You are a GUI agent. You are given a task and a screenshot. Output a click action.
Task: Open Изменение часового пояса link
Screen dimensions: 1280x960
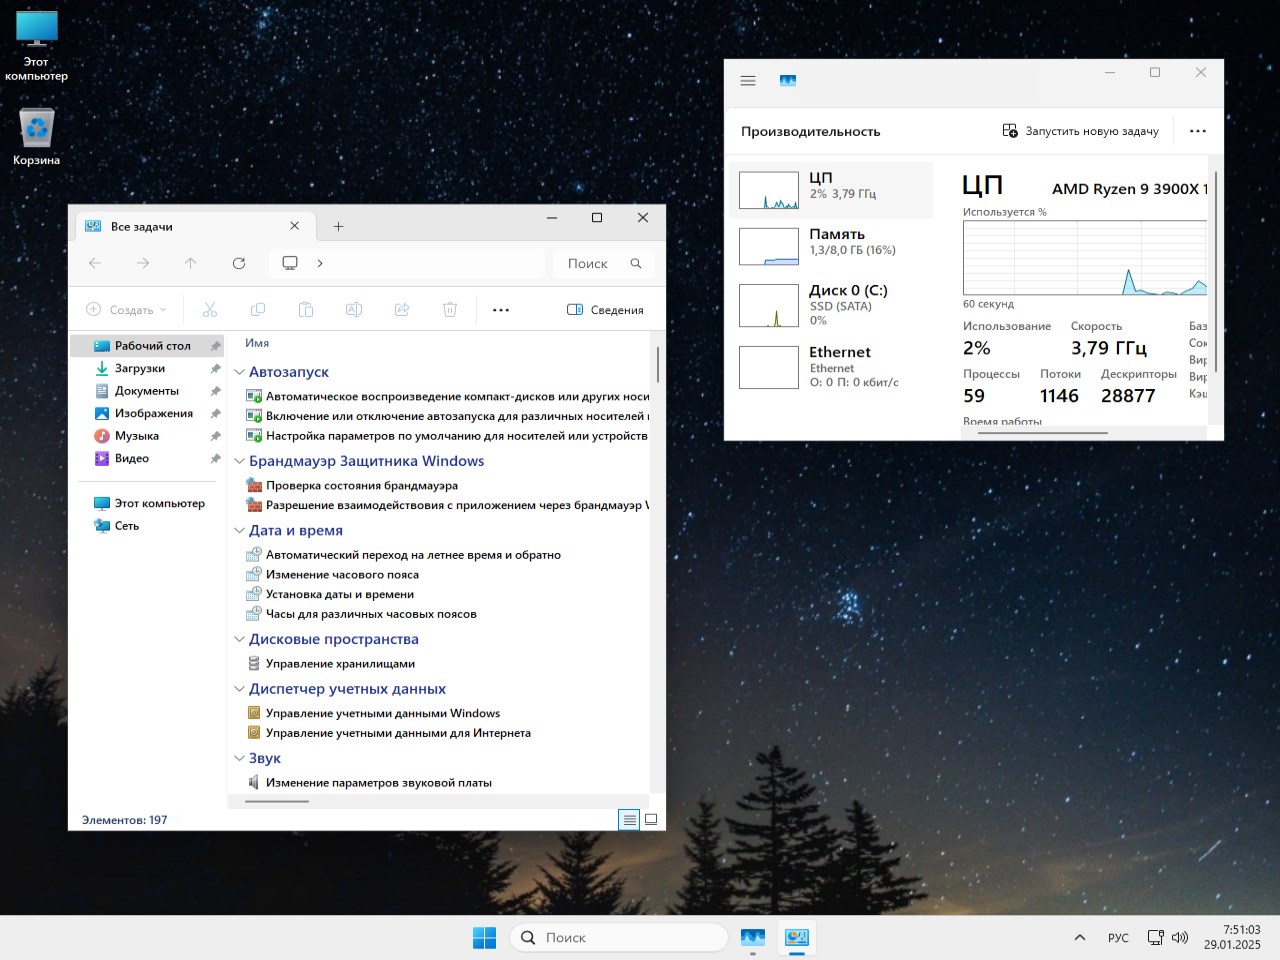tap(342, 575)
